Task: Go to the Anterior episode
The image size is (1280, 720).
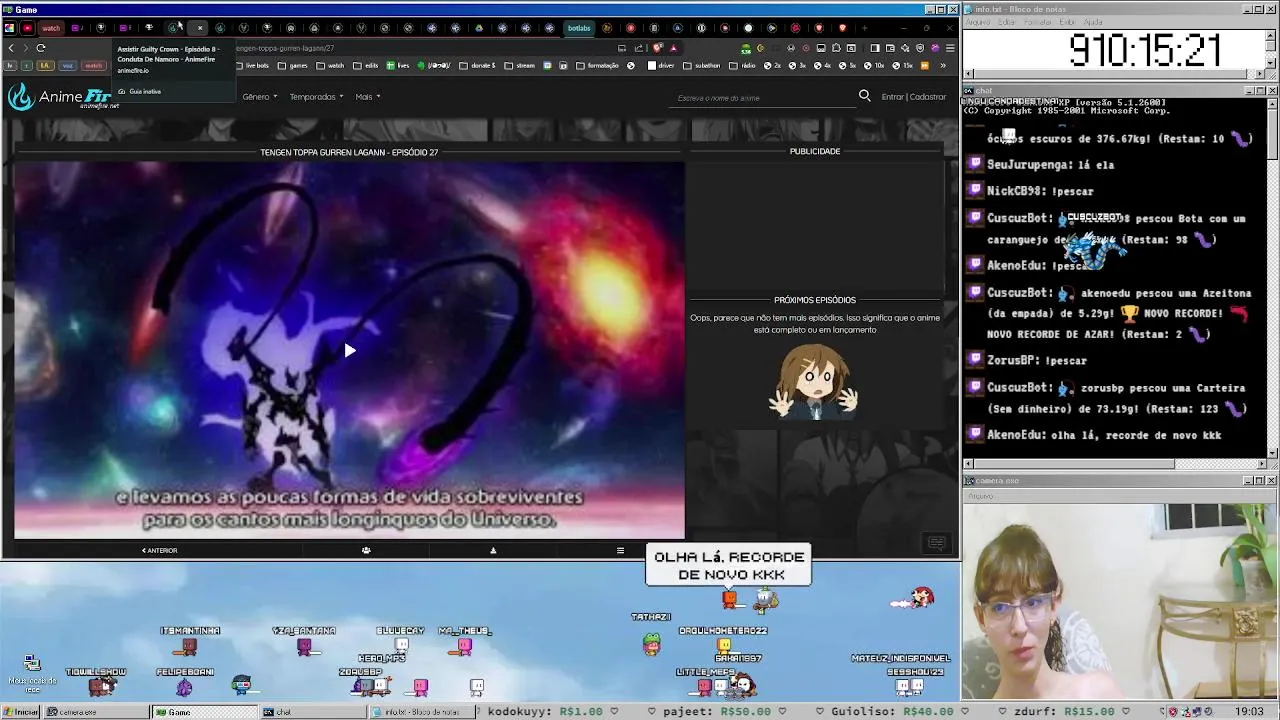Action: 159,550
